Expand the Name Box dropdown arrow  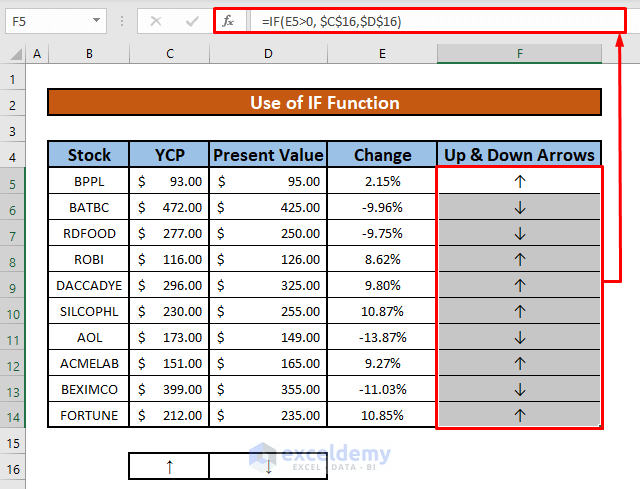(x=97, y=21)
